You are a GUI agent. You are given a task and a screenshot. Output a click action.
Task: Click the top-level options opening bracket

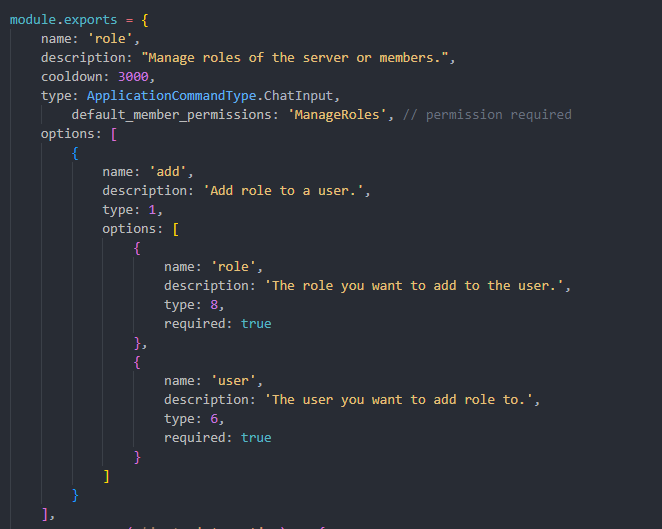pos(113,133)
